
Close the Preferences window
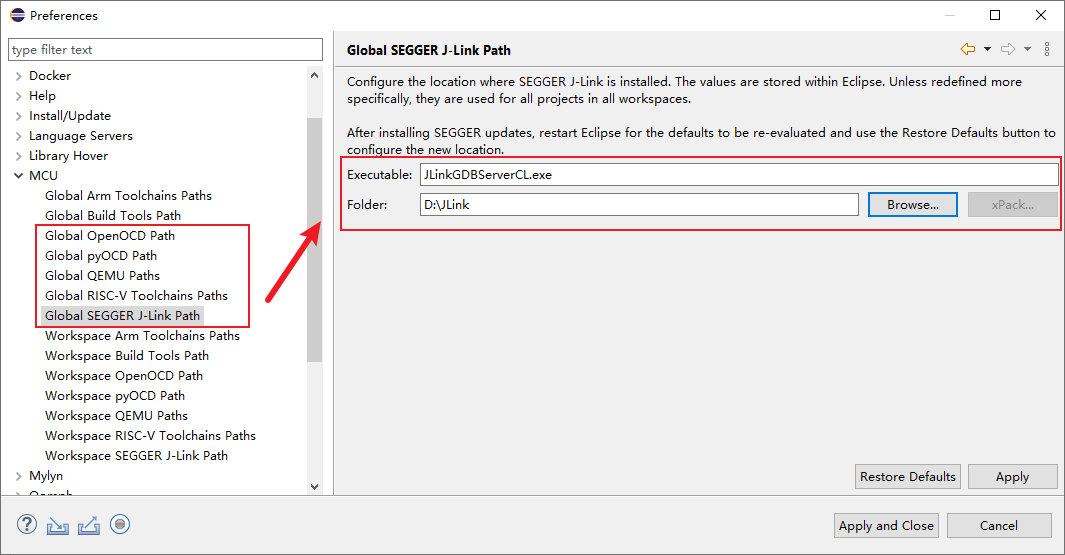[x=1041, y=15]
